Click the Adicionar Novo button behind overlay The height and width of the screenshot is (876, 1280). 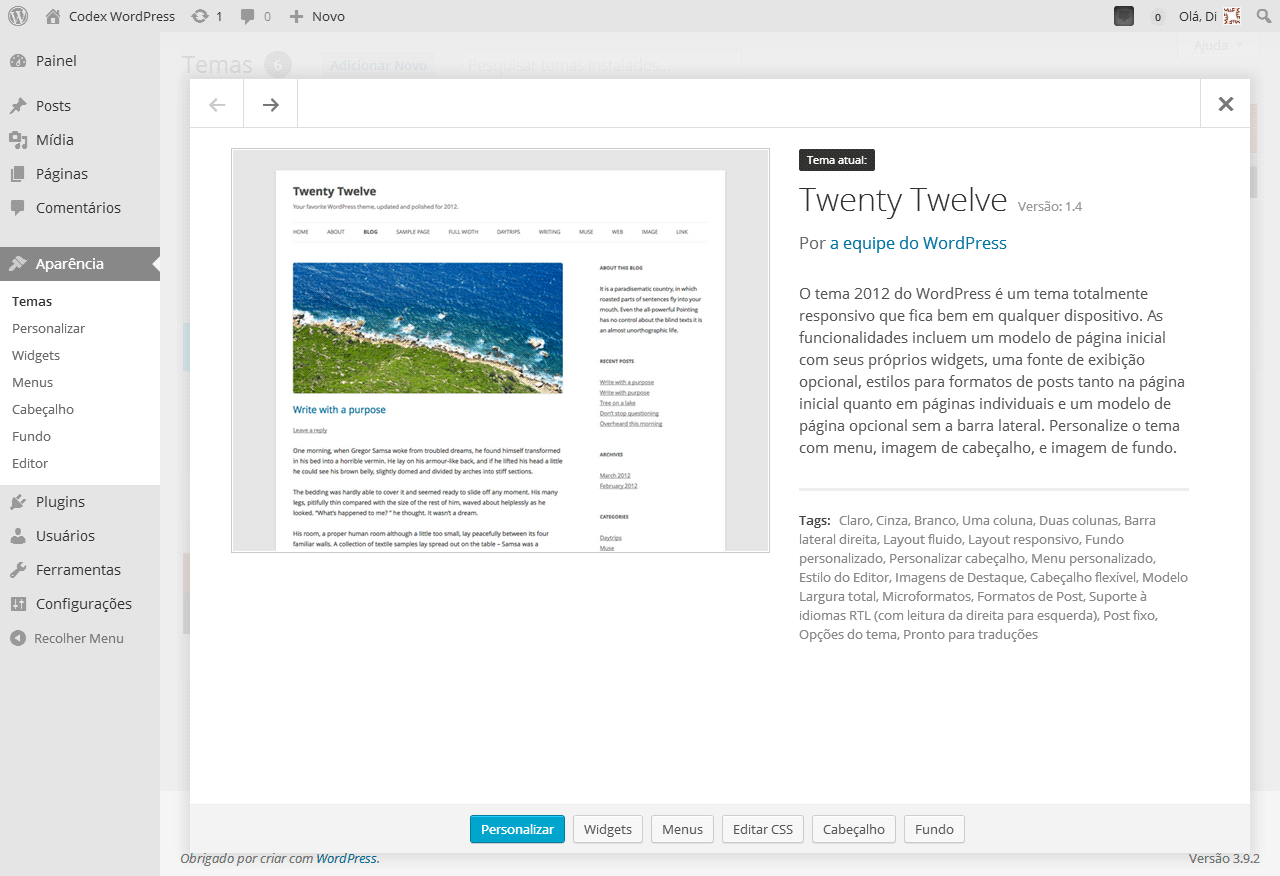(378, 65)
